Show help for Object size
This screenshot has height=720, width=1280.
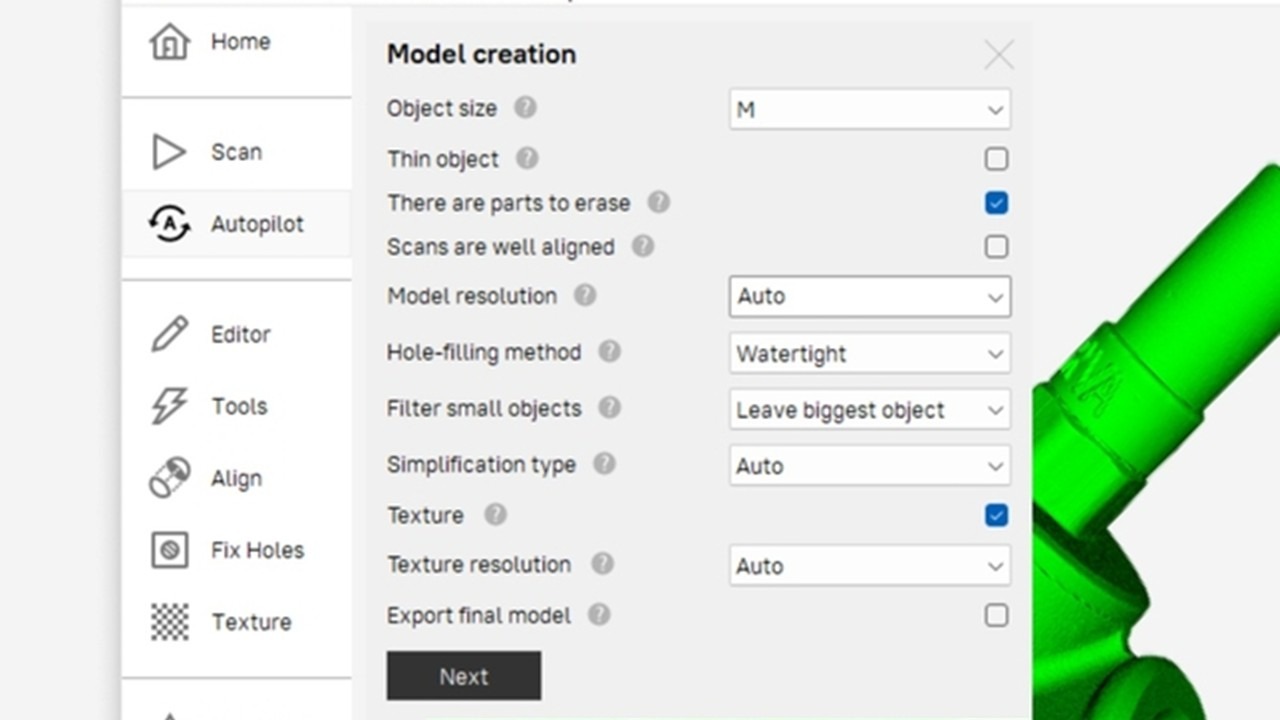[525, 108]
